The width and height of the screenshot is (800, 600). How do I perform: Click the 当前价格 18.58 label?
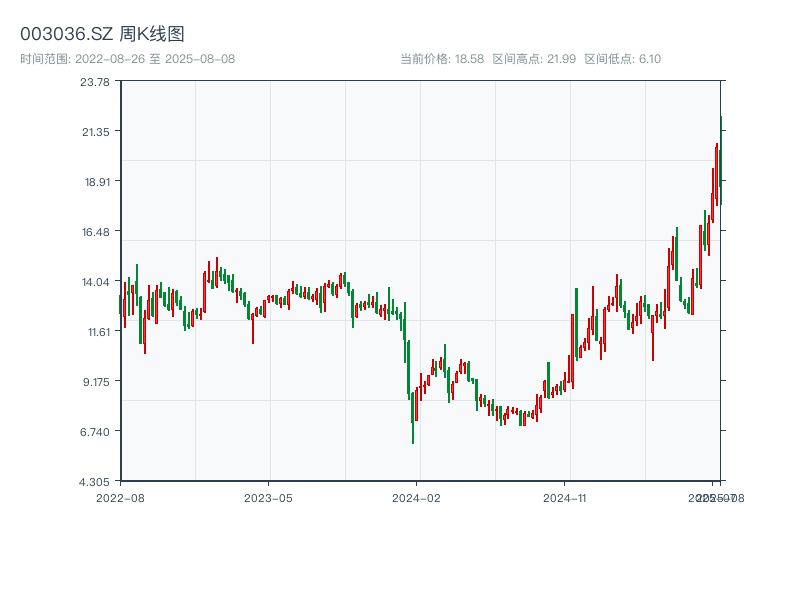click(x=441, y=59)
